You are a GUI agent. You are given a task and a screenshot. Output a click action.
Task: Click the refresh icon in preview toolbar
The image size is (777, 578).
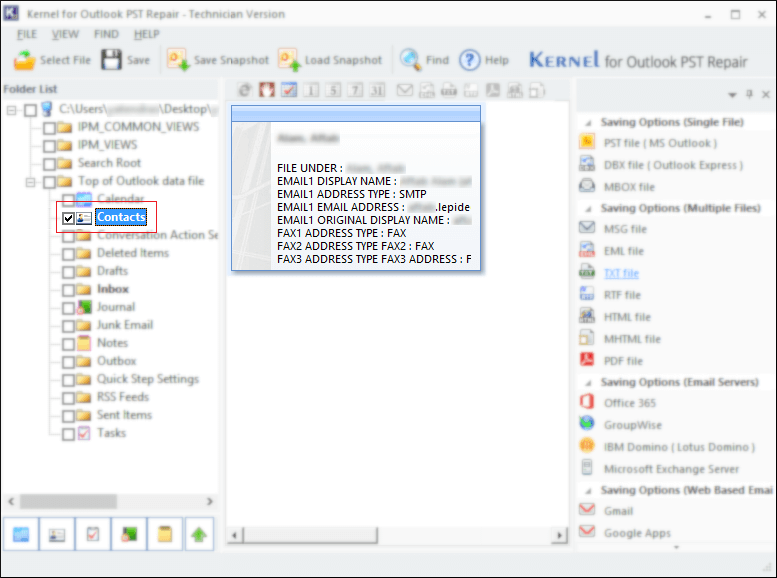tap(245, 90)
